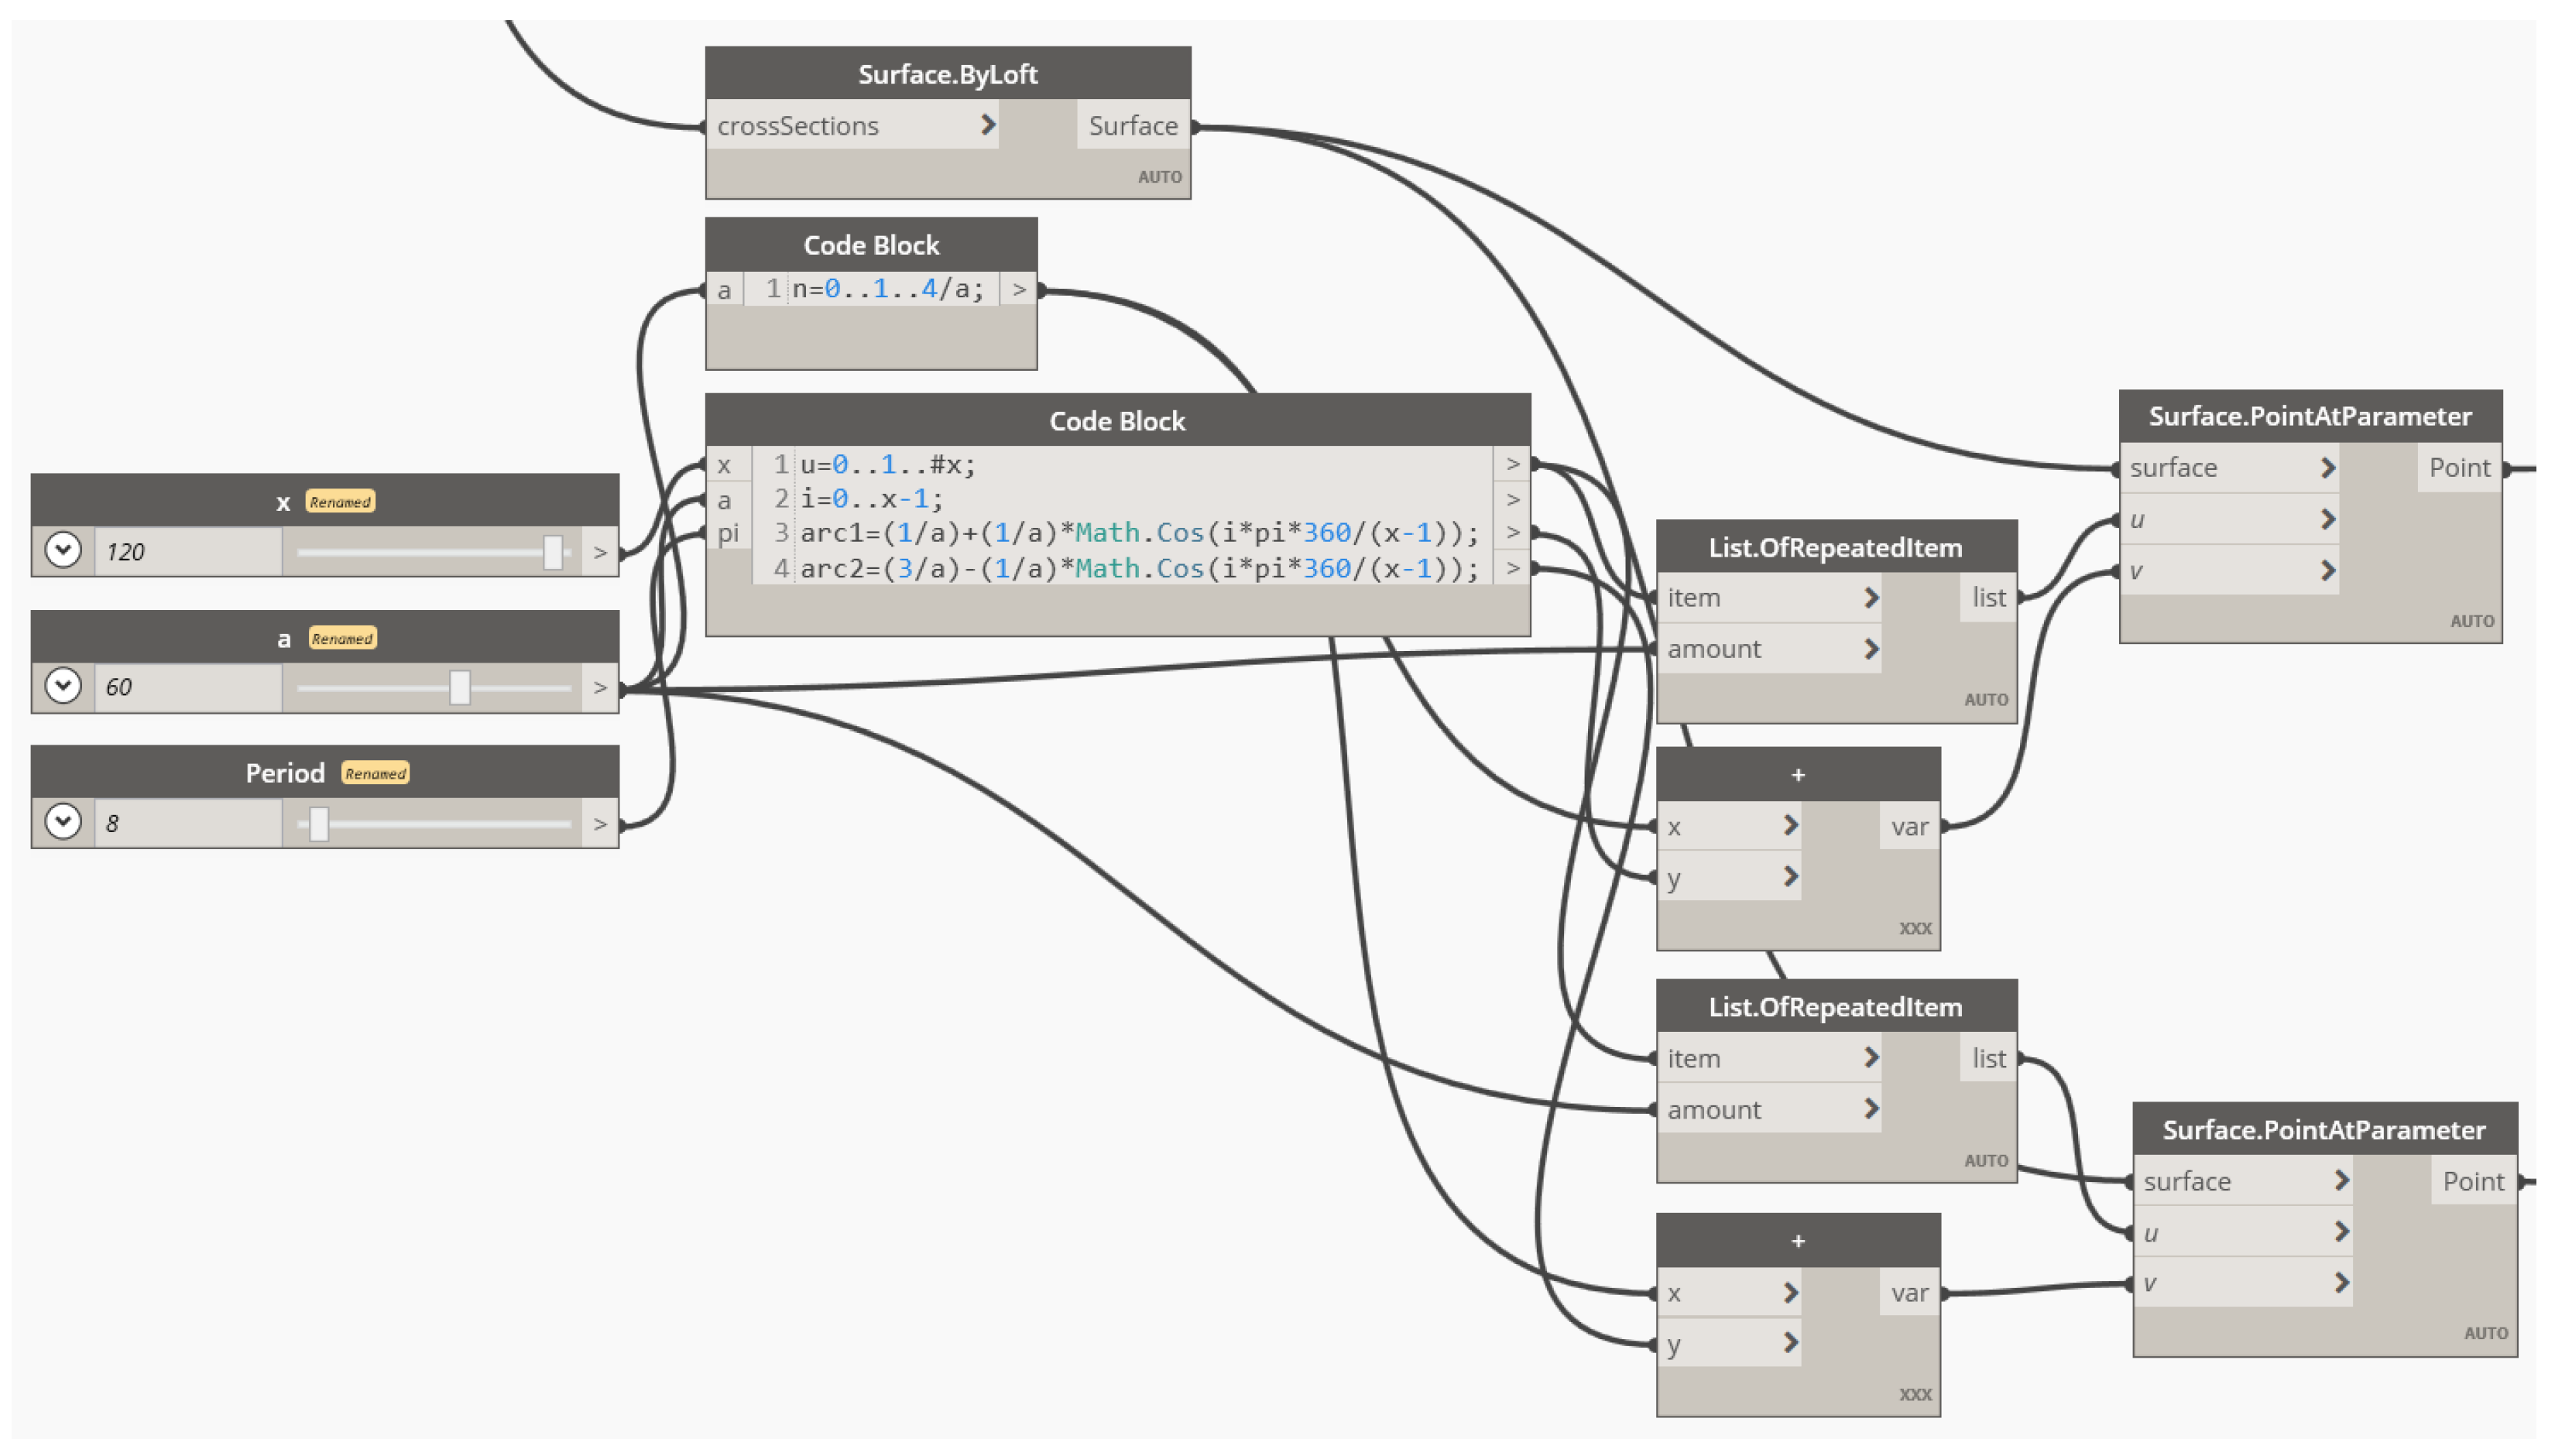The width and height of the screenshot is (2555, 1456).
Task: Click the arc1 line output port arrow
Action: pyautogui.click(x=1512, y=533)
